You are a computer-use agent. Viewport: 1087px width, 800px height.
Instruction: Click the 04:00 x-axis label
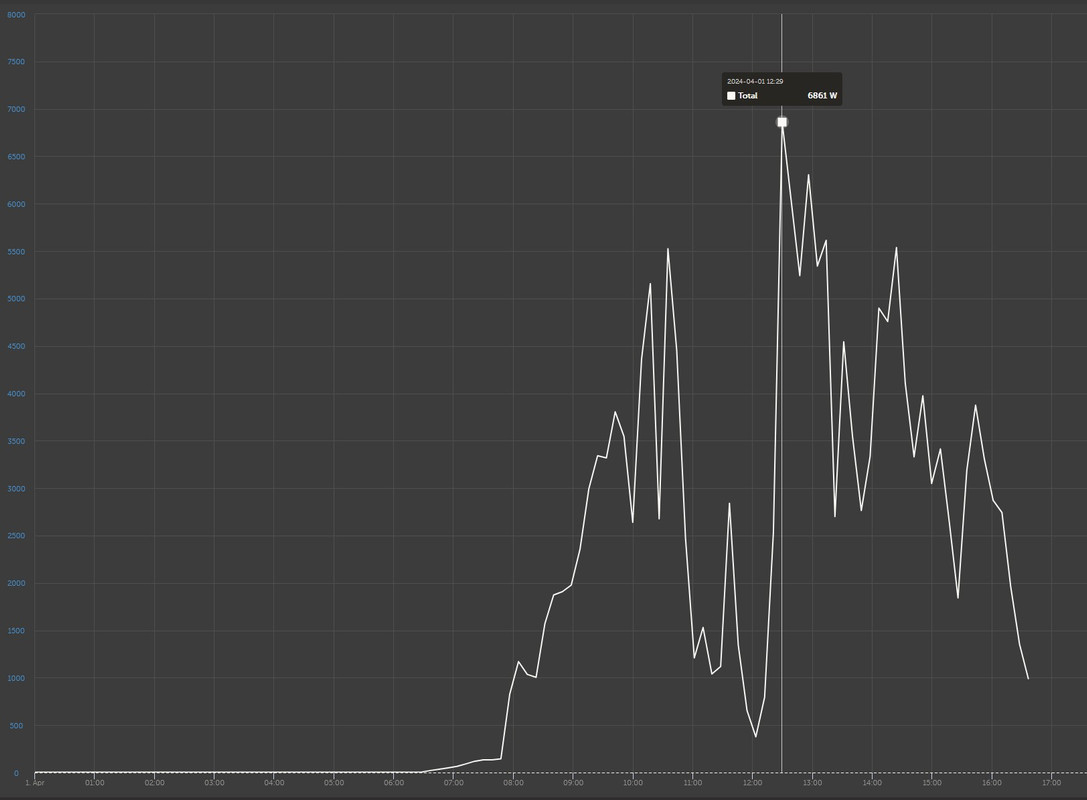click(x=274, y=783)
